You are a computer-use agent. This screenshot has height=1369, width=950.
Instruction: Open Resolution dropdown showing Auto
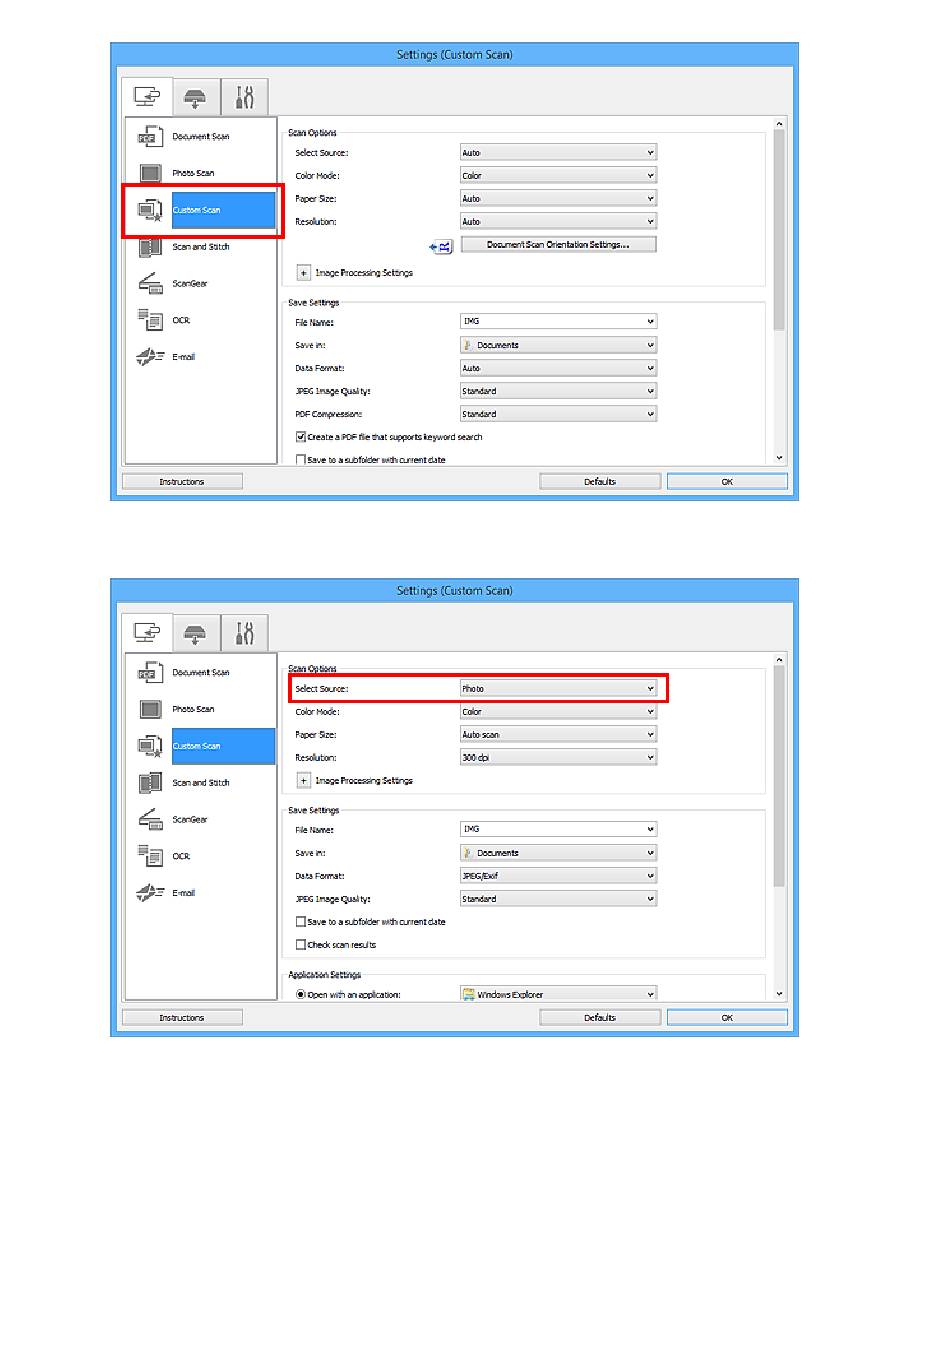558,222
